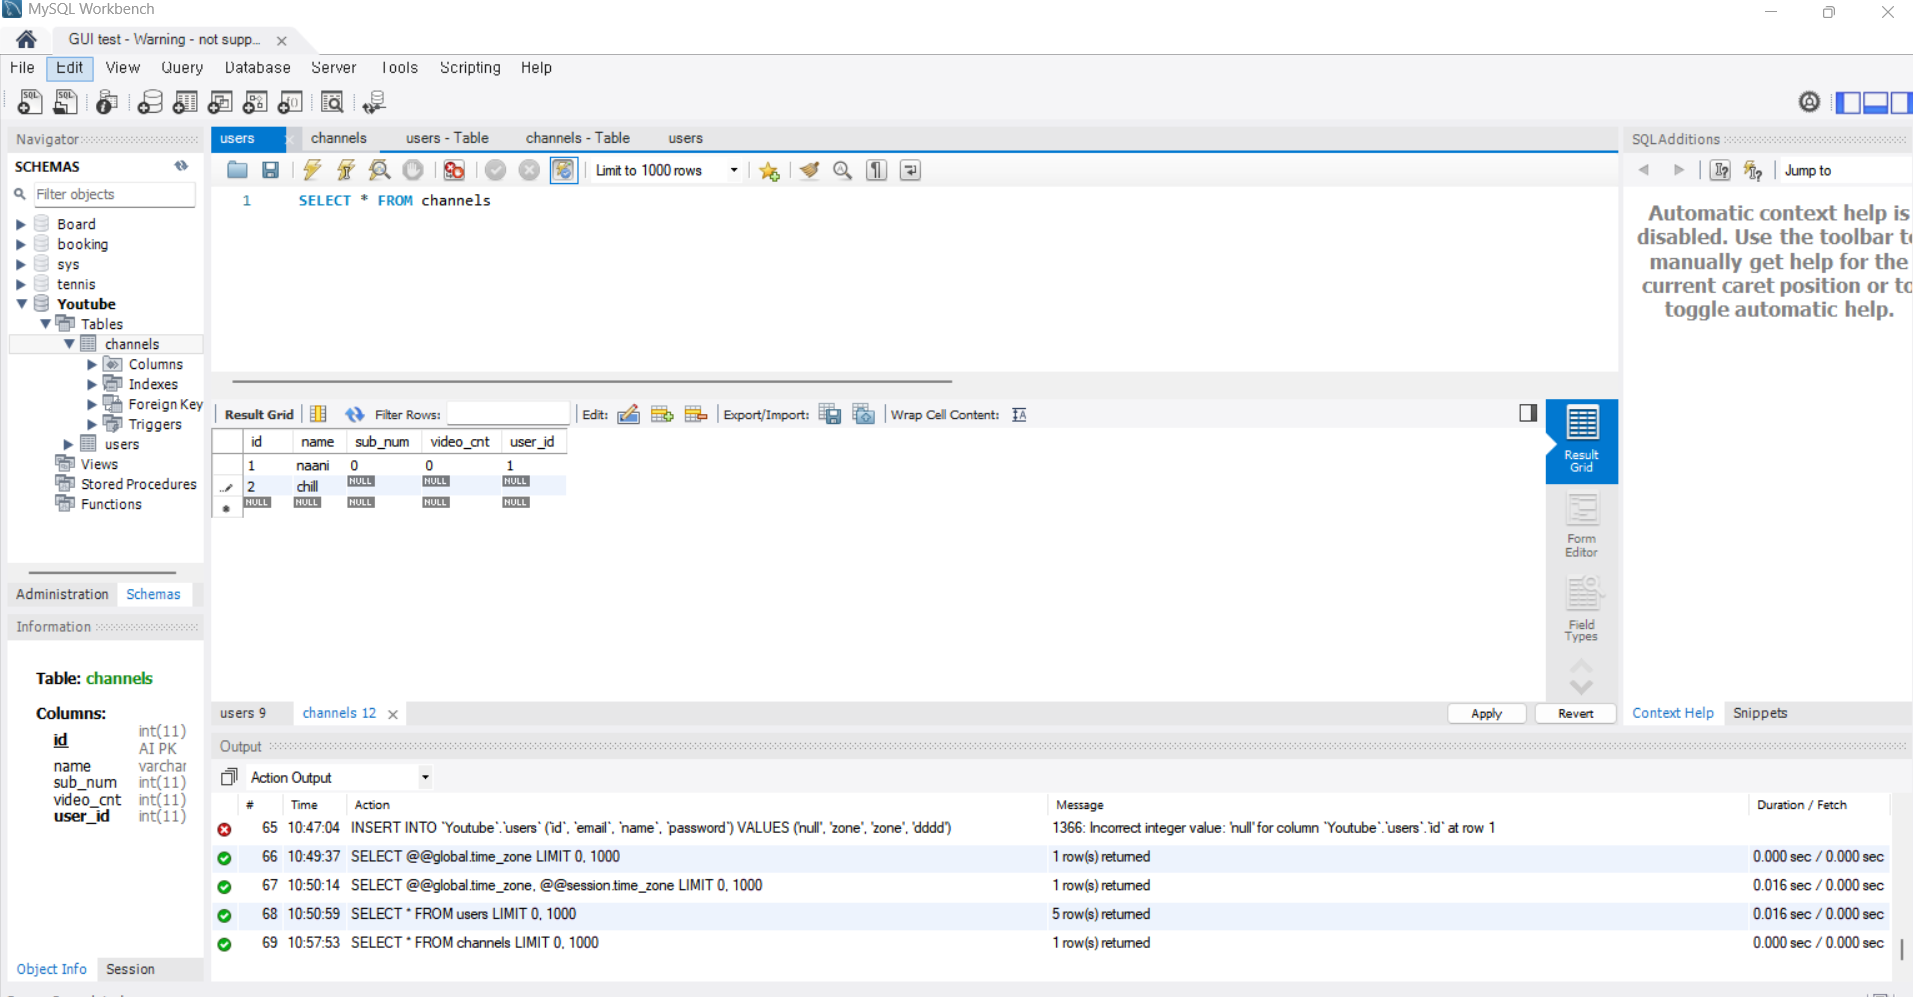This screenshot has width=1913, height=997.
Task: Expand the users table node
Action: (x=69, y=444)
